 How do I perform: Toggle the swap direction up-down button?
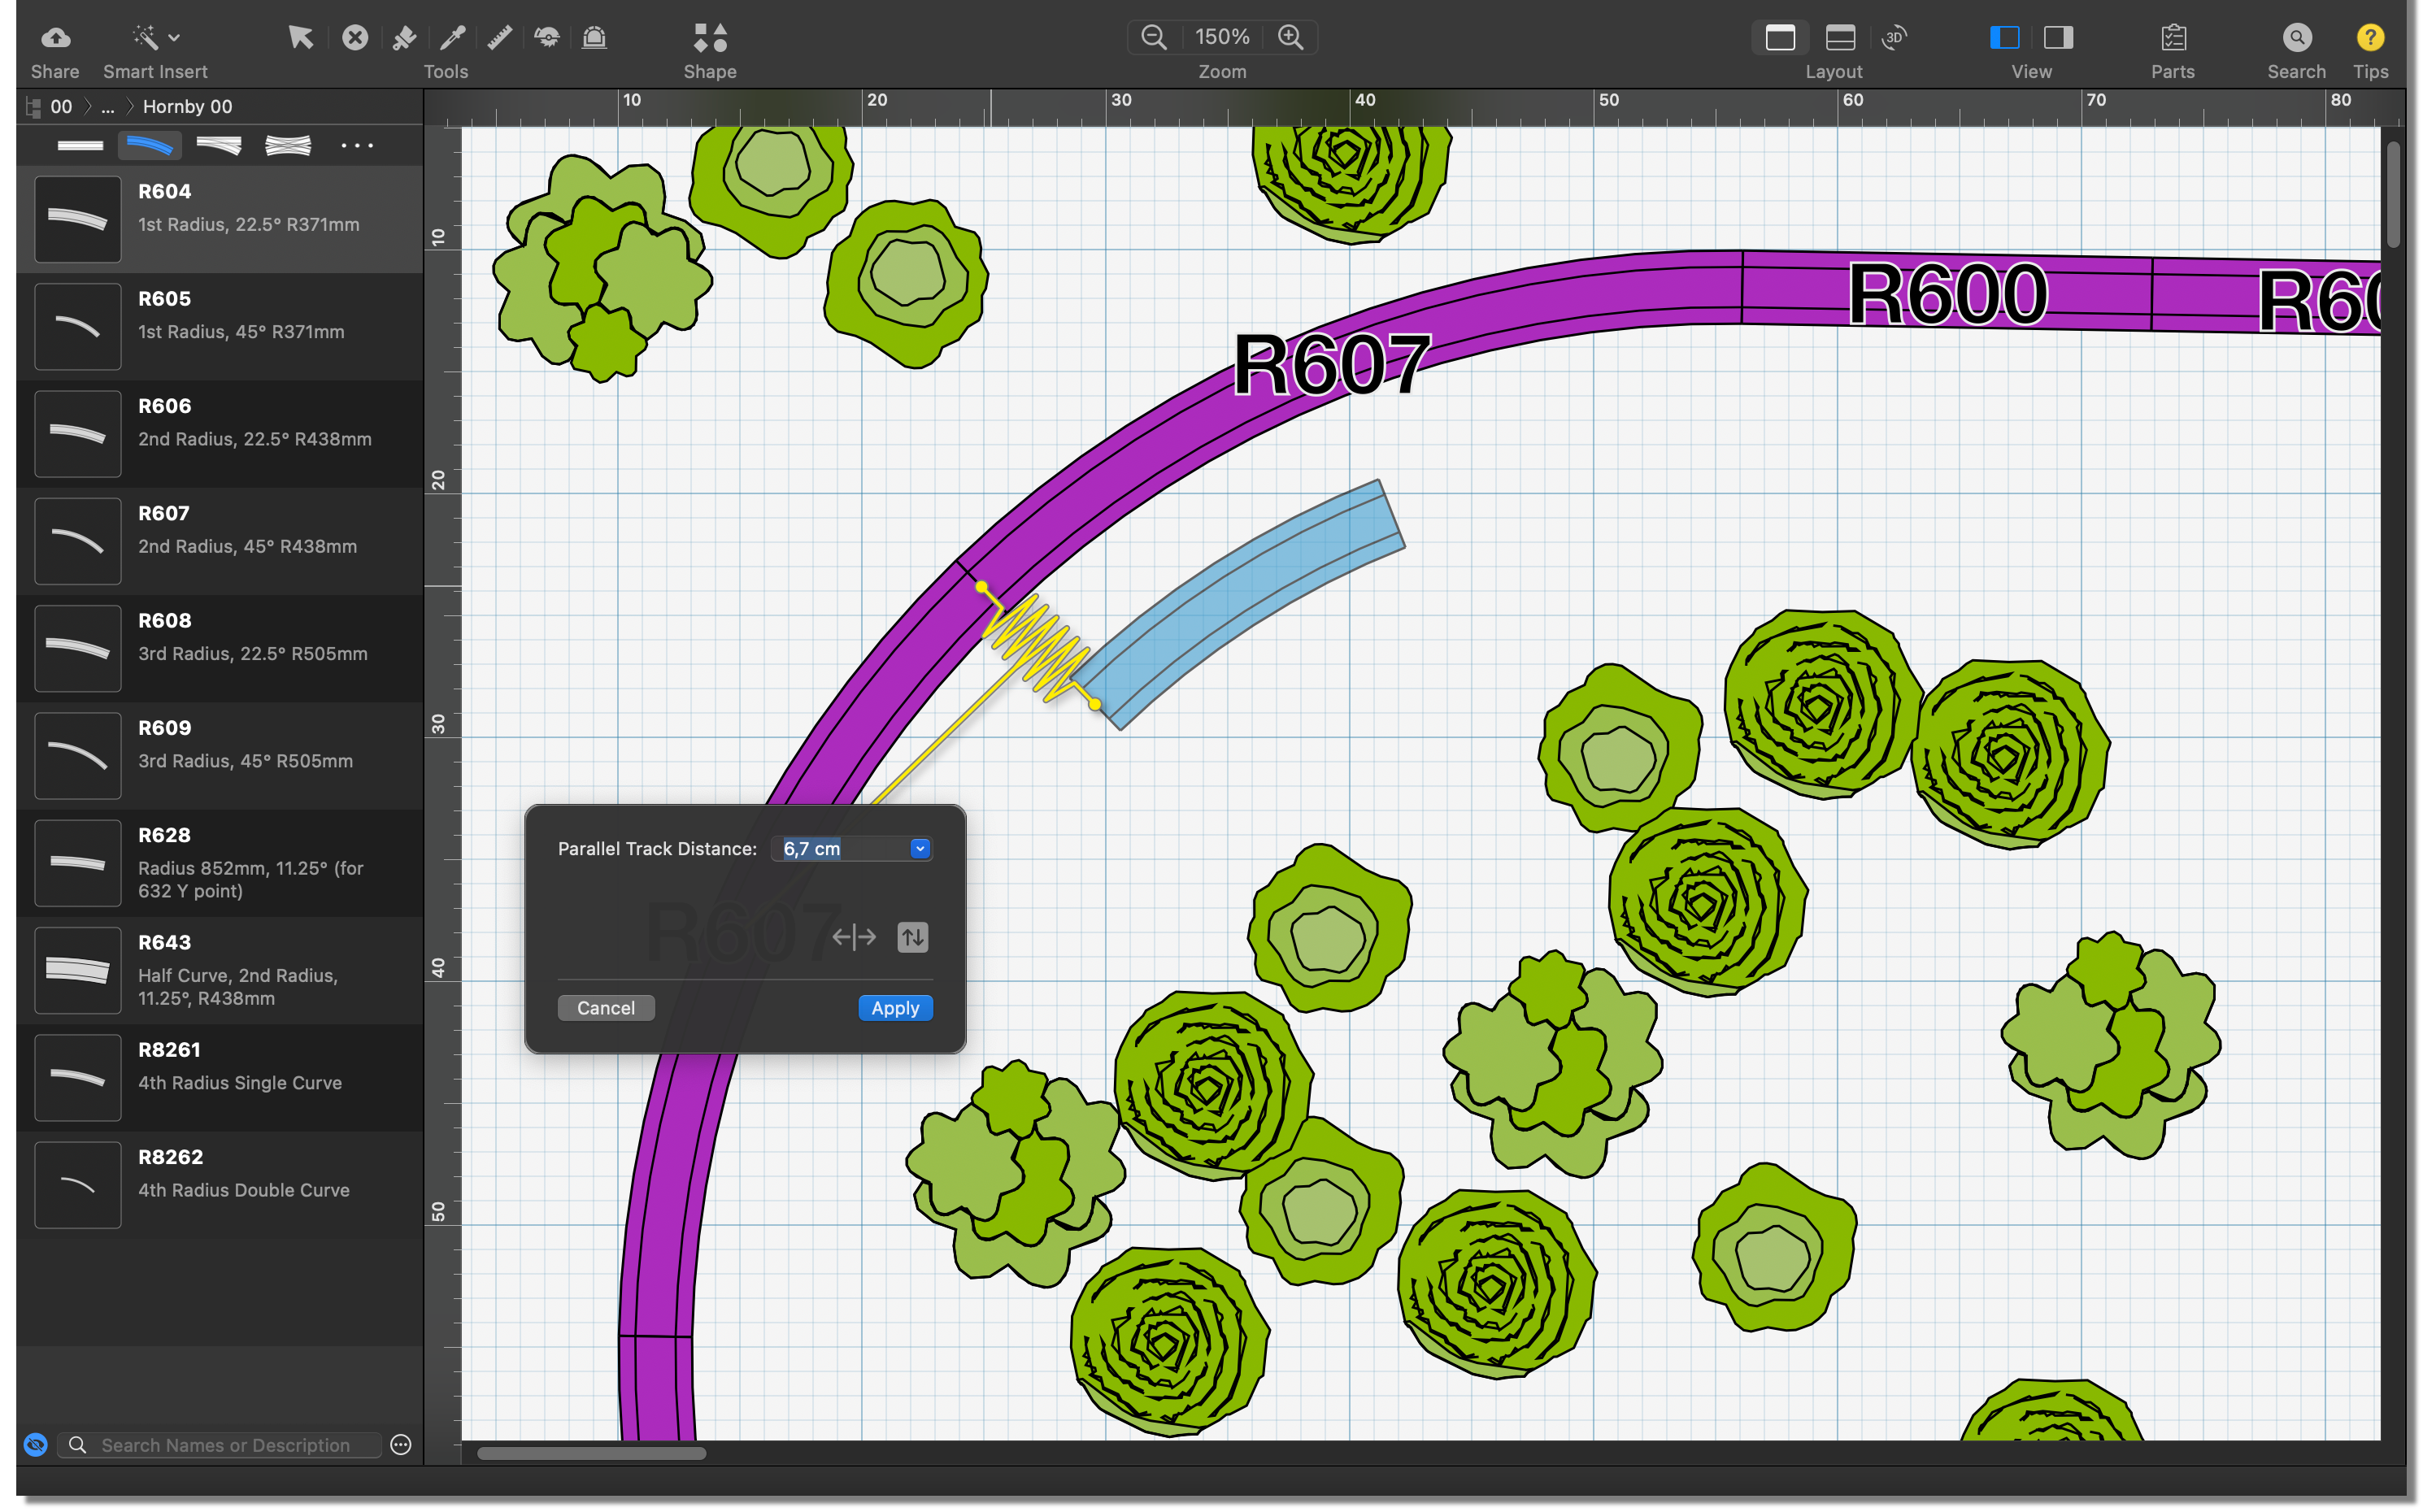click(x=913, y=937)
